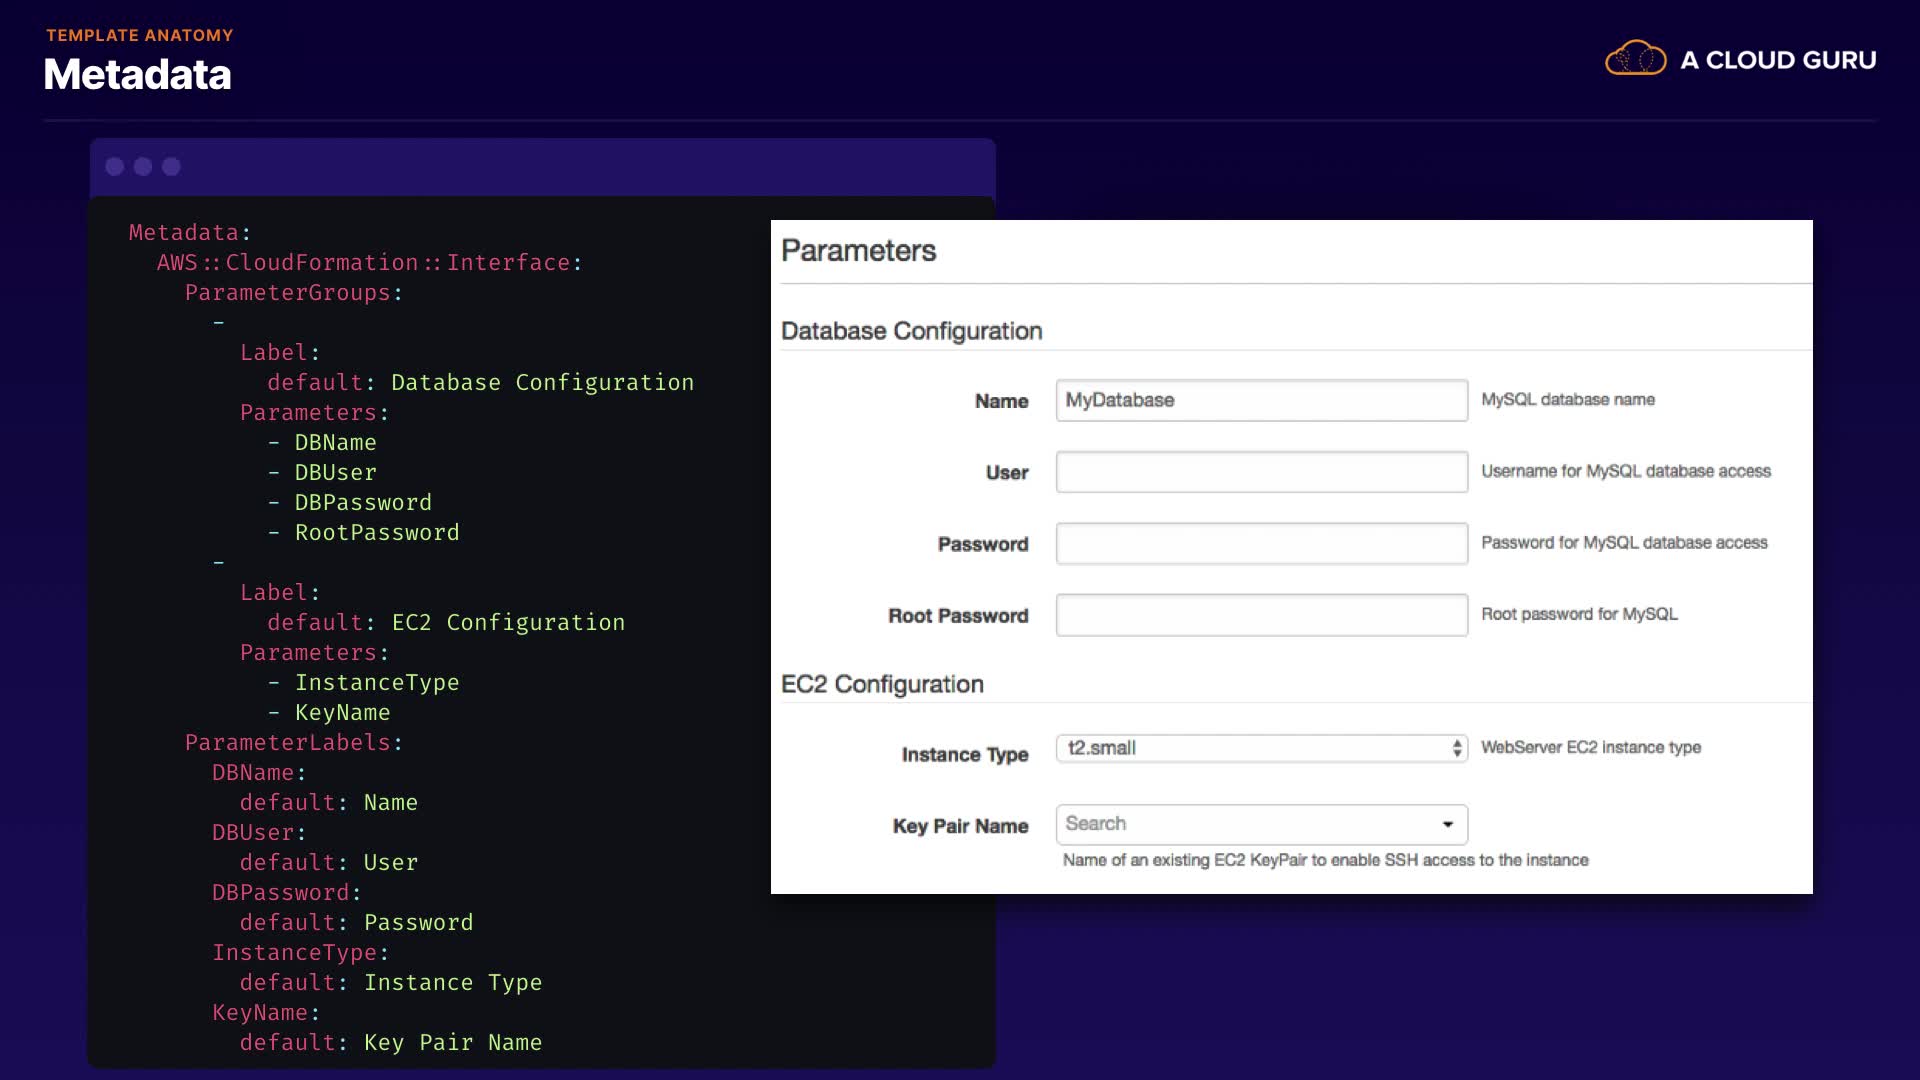The height and width of the screenshot is (1080, 1920).
Task: Click the Key Pair Name Search field
Action: tap(1240, 824)
